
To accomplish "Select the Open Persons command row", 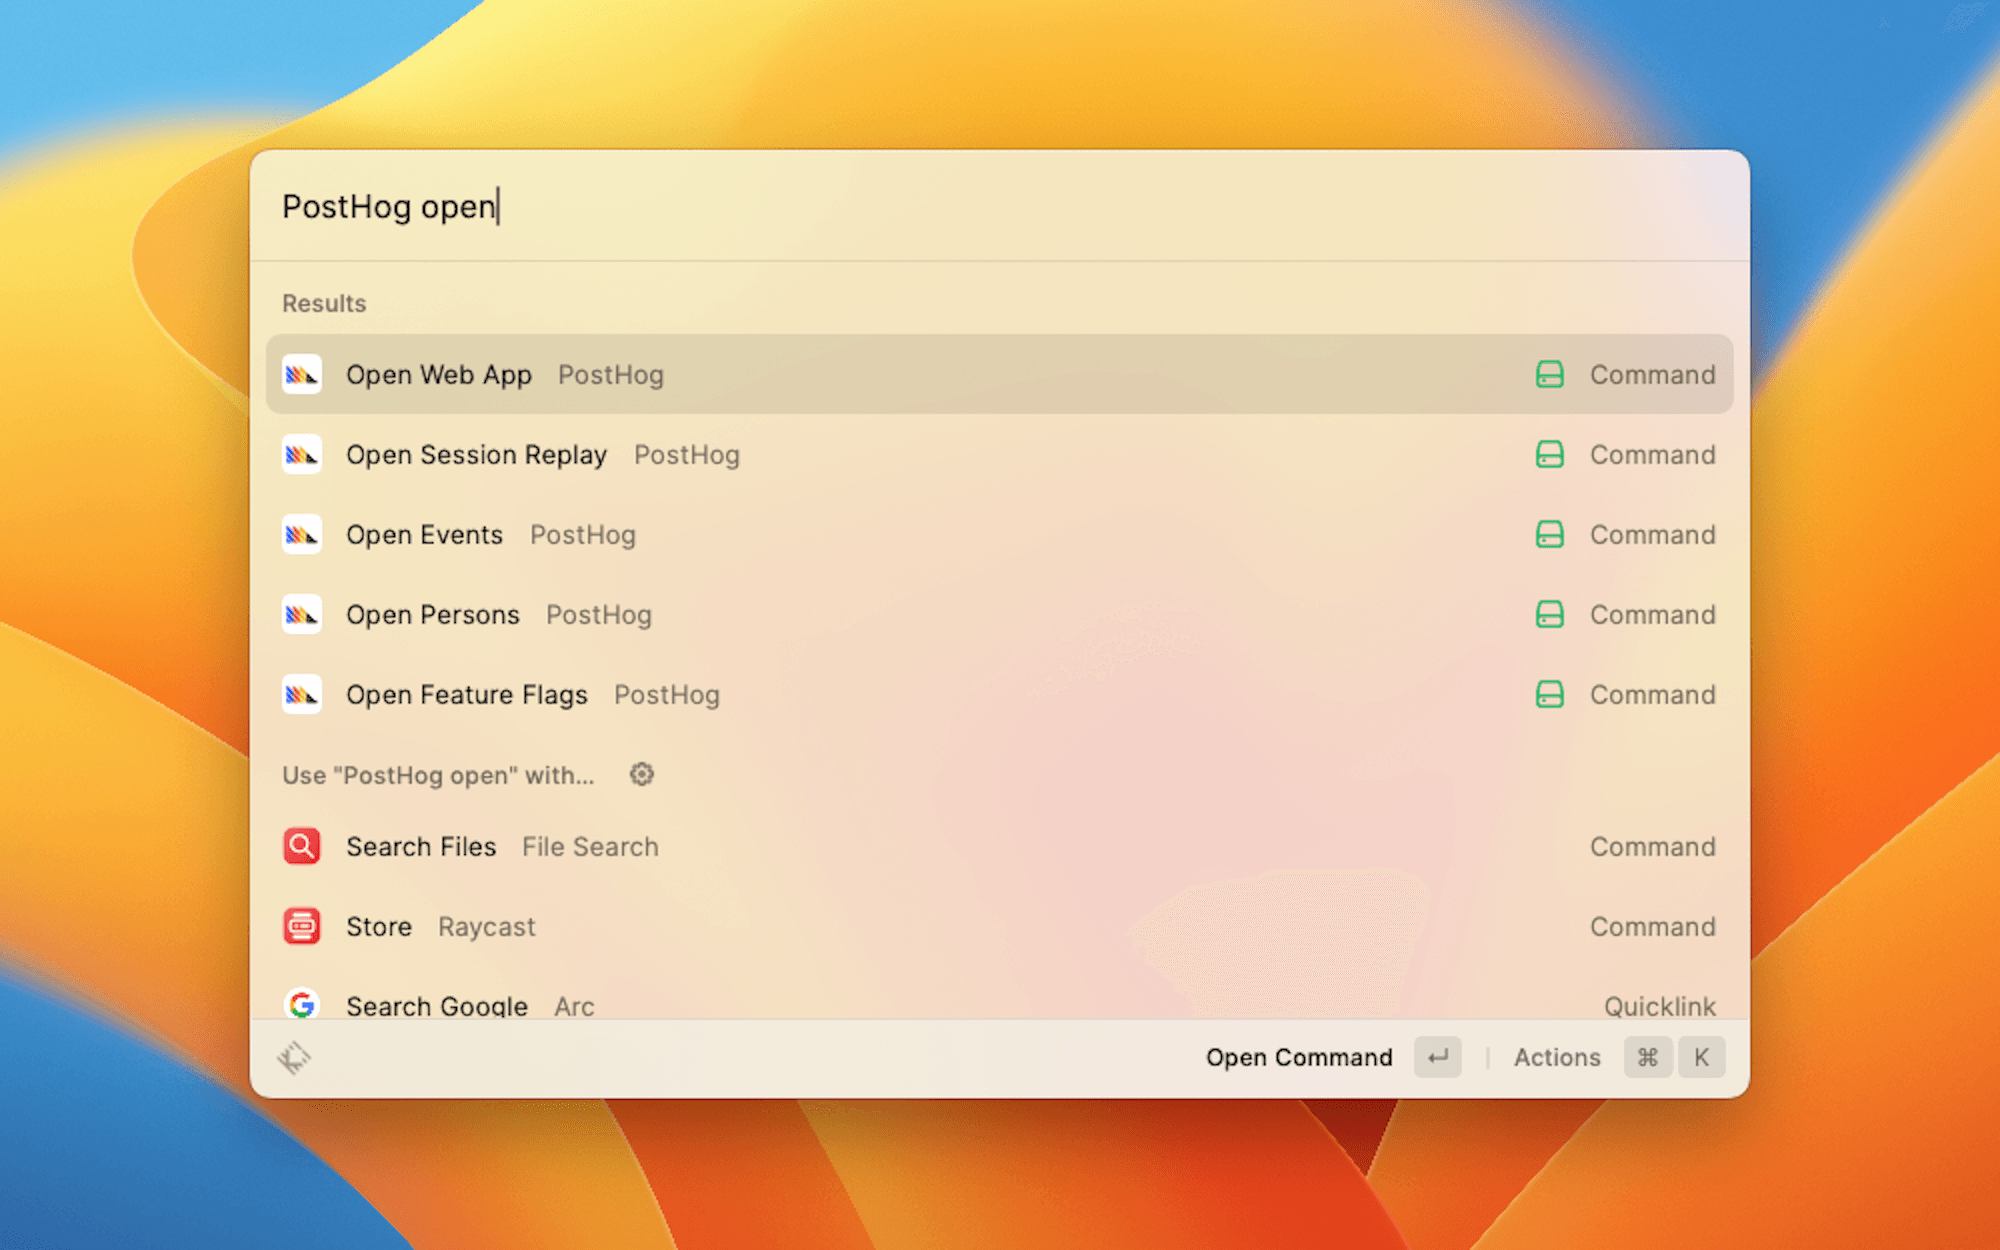I will 432,615.
